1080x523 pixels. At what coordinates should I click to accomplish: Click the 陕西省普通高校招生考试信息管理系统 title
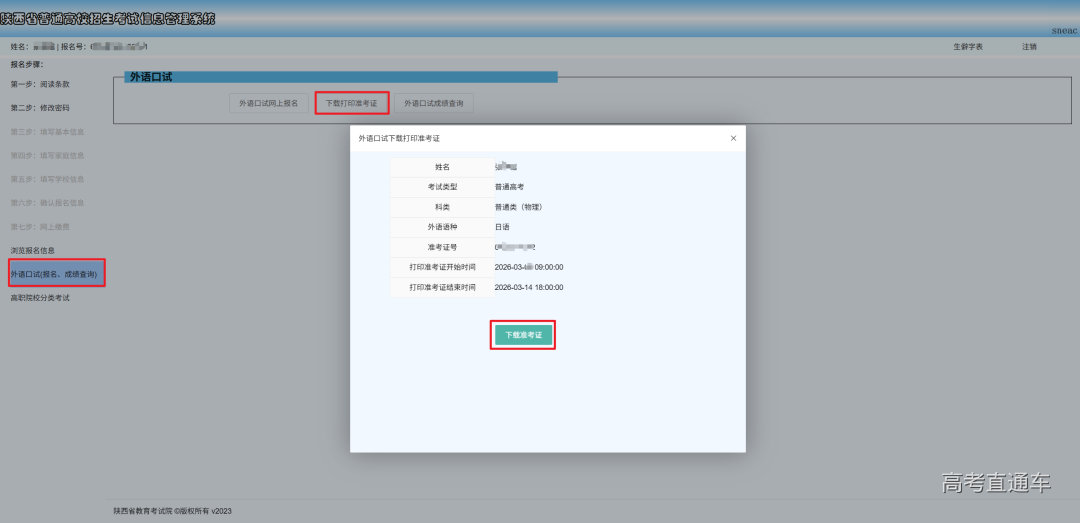pyautogui.click(x=108, y=19)
